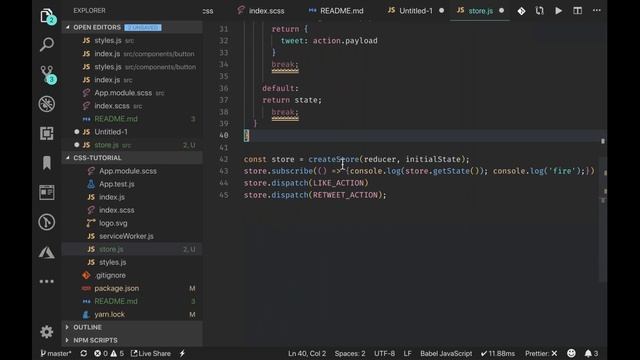This screenshot has height=360, width=640.
Task: Open the GitLens activity bar icon
Action: pyautogui.click(x=47, y=222)
